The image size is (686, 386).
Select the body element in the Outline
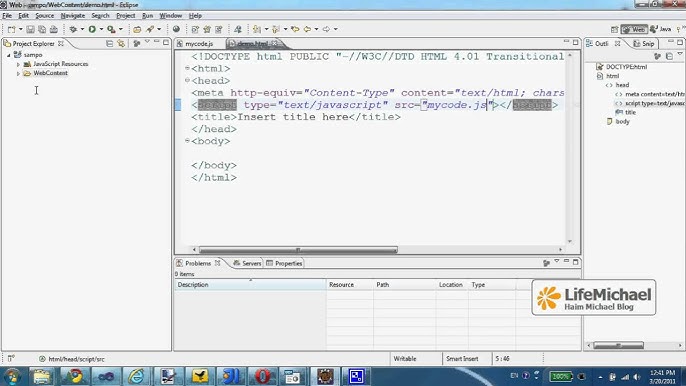point(622,122)
